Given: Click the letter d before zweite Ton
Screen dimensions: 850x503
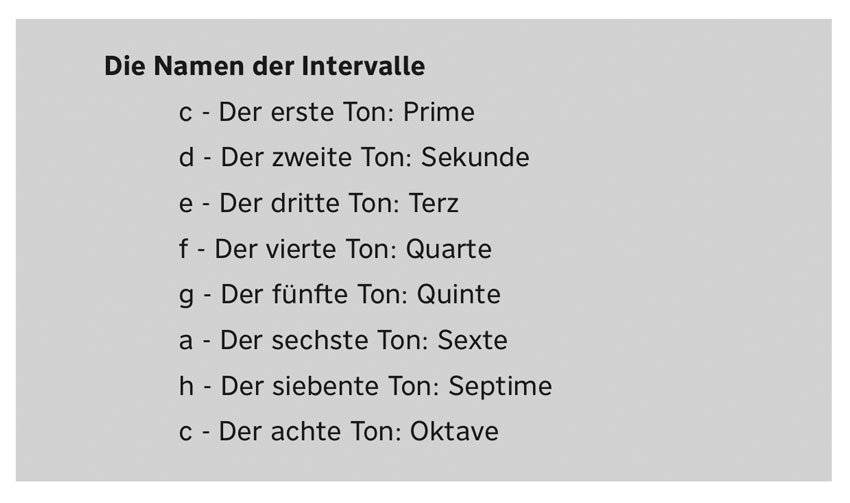Looking at the screenshot, I should pos(186,158).
